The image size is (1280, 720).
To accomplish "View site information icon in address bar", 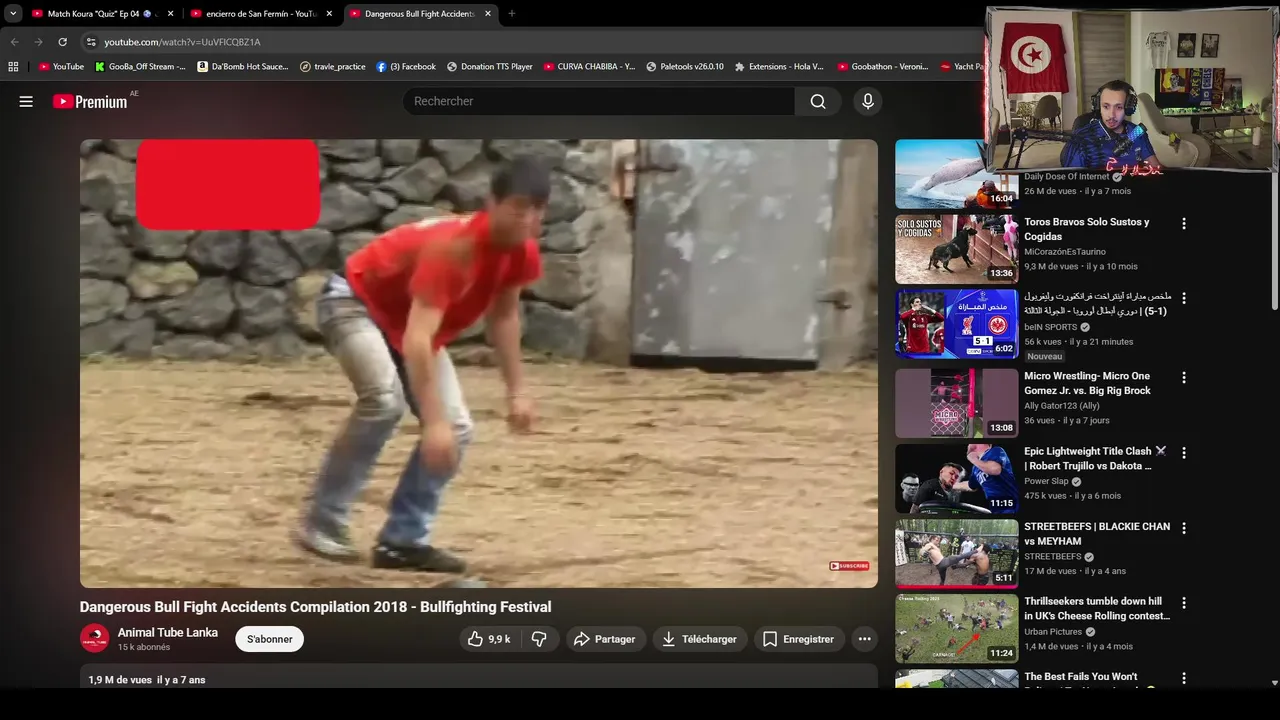I will (91, 42).
